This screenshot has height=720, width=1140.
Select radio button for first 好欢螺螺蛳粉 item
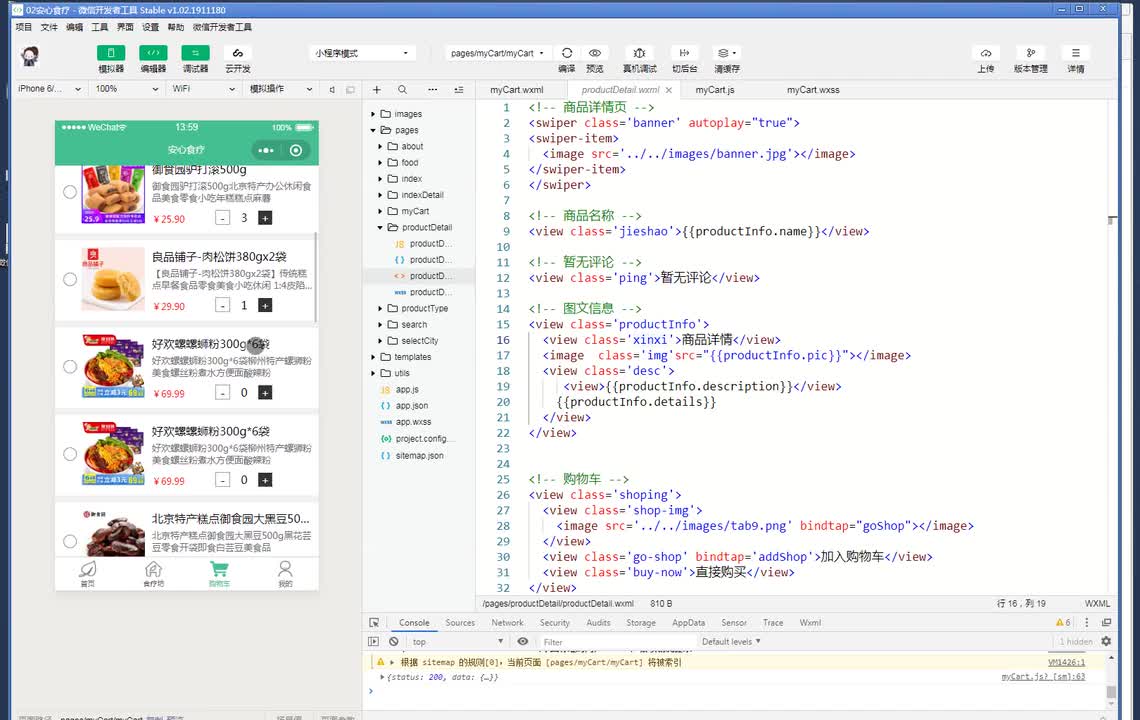70,367
